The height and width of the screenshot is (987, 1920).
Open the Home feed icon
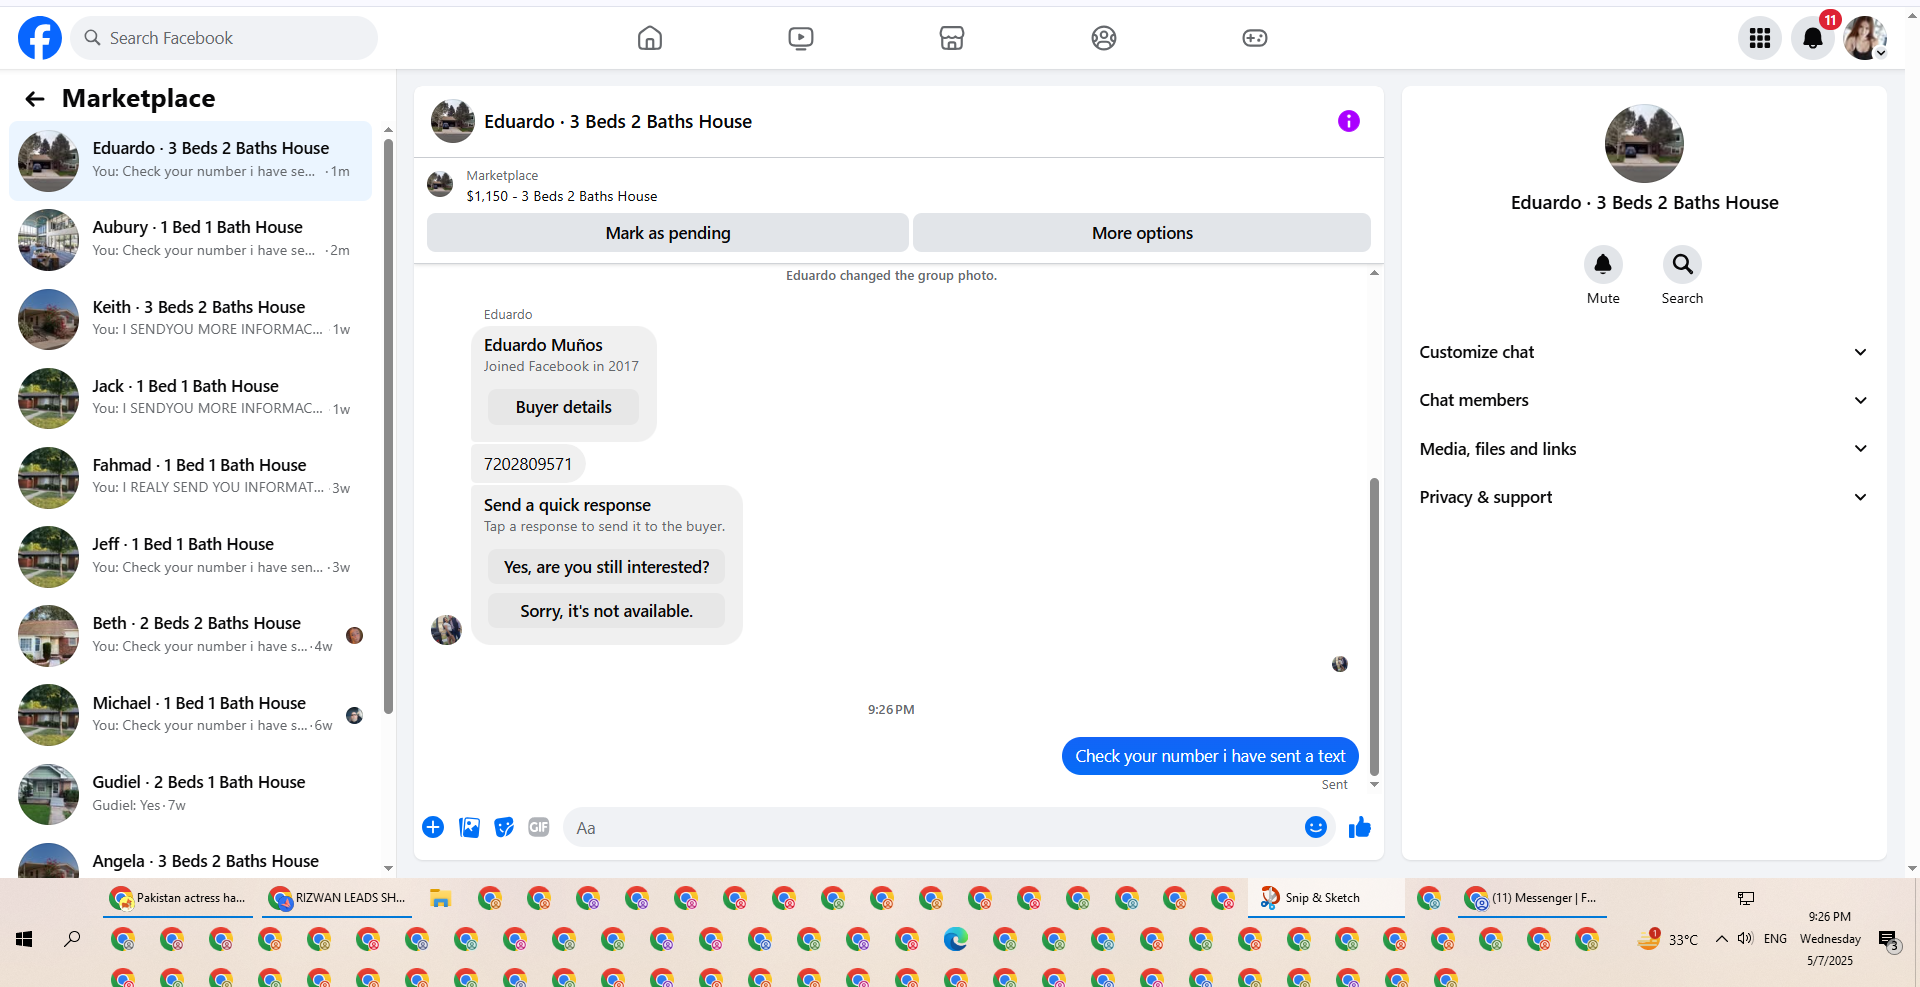coord(650,38)
